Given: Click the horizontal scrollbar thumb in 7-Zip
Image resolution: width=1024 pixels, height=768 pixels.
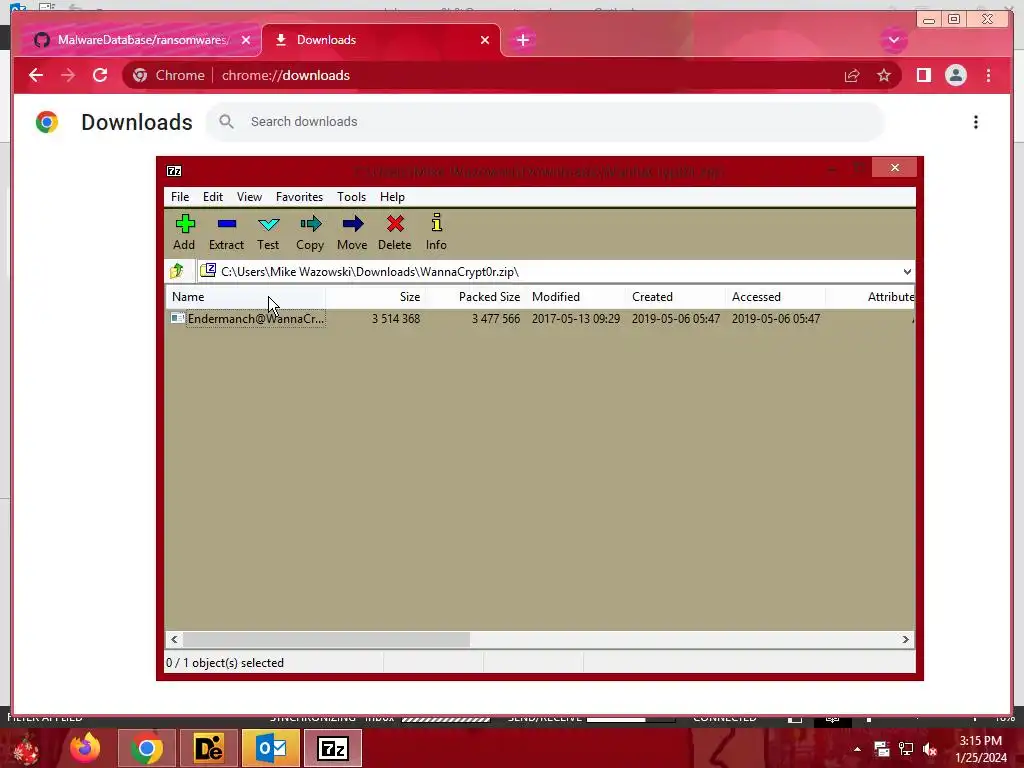Looking at the screenshot, I should coord(327,639).
